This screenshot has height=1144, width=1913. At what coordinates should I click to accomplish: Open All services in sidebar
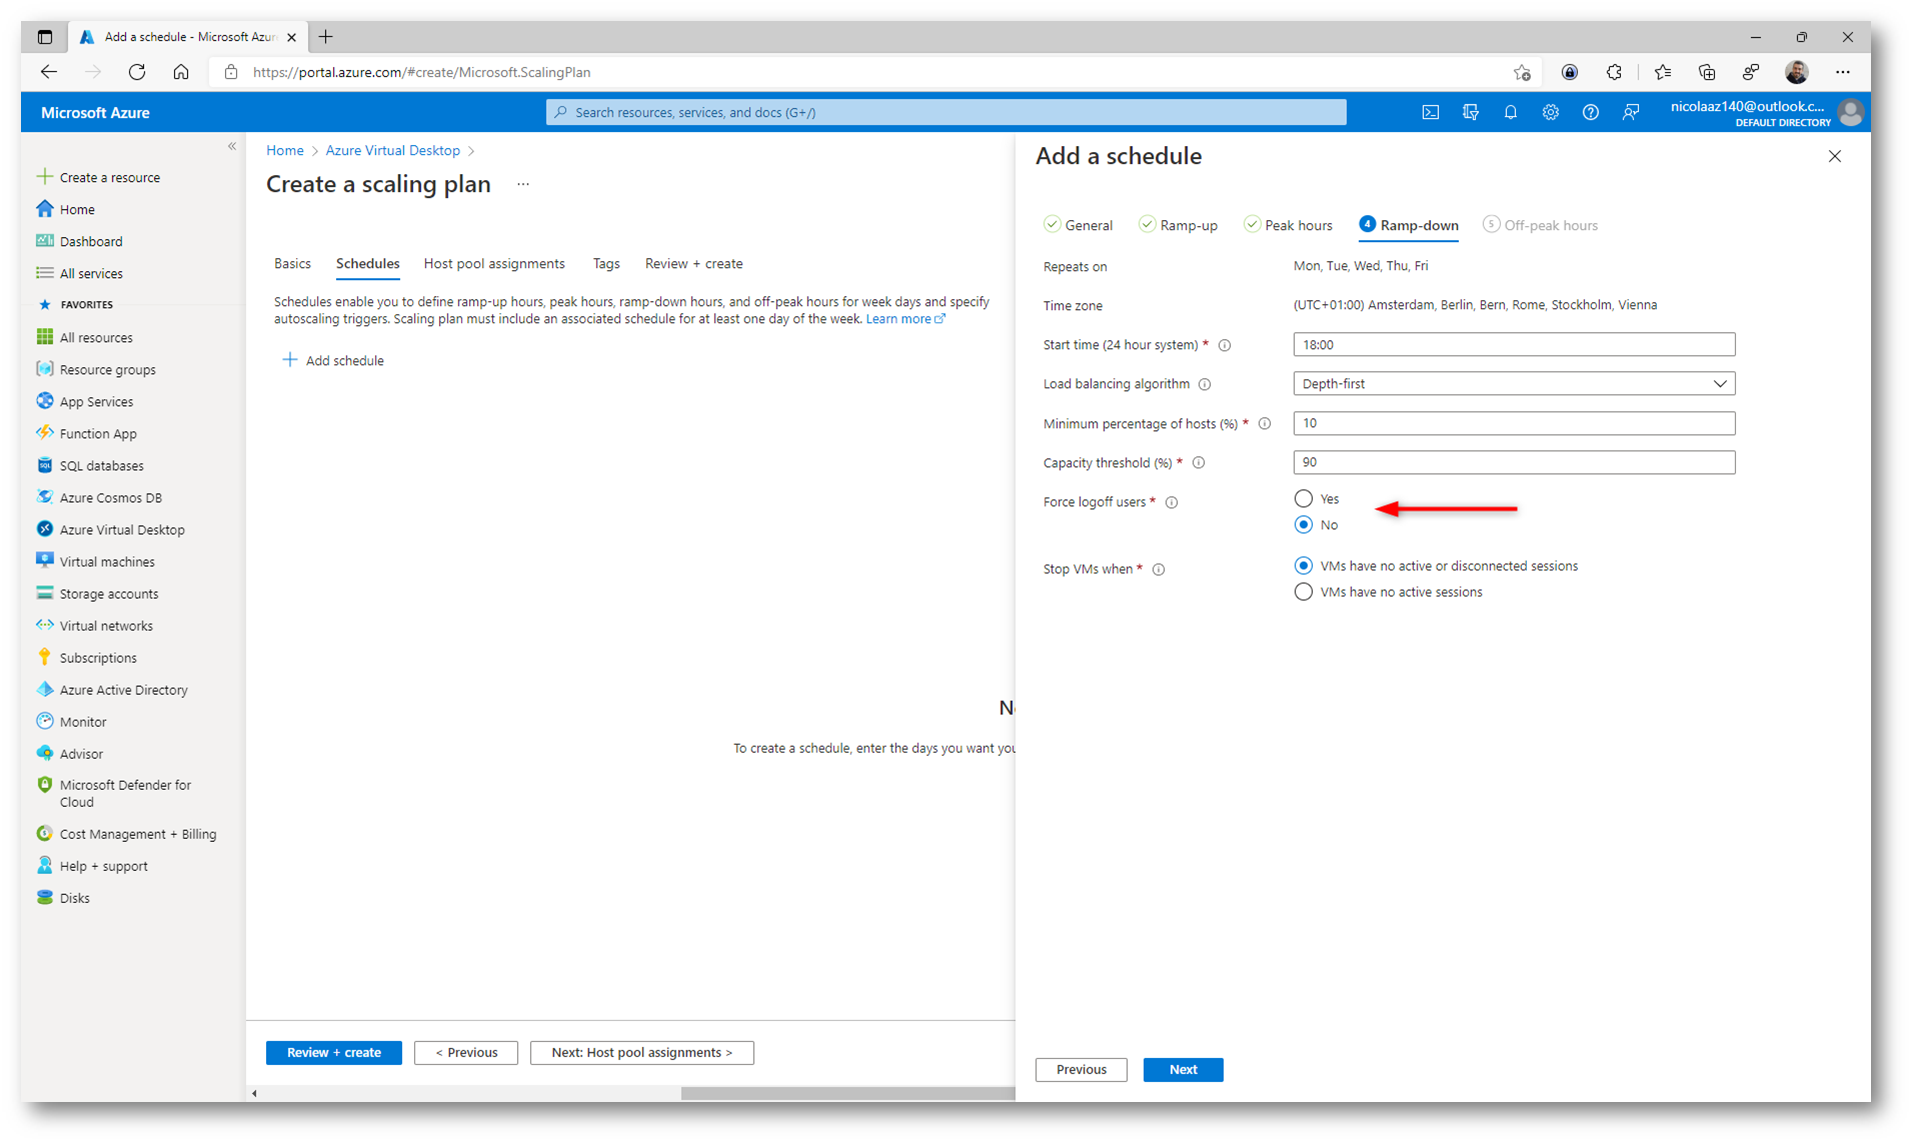tap(91, 273)
